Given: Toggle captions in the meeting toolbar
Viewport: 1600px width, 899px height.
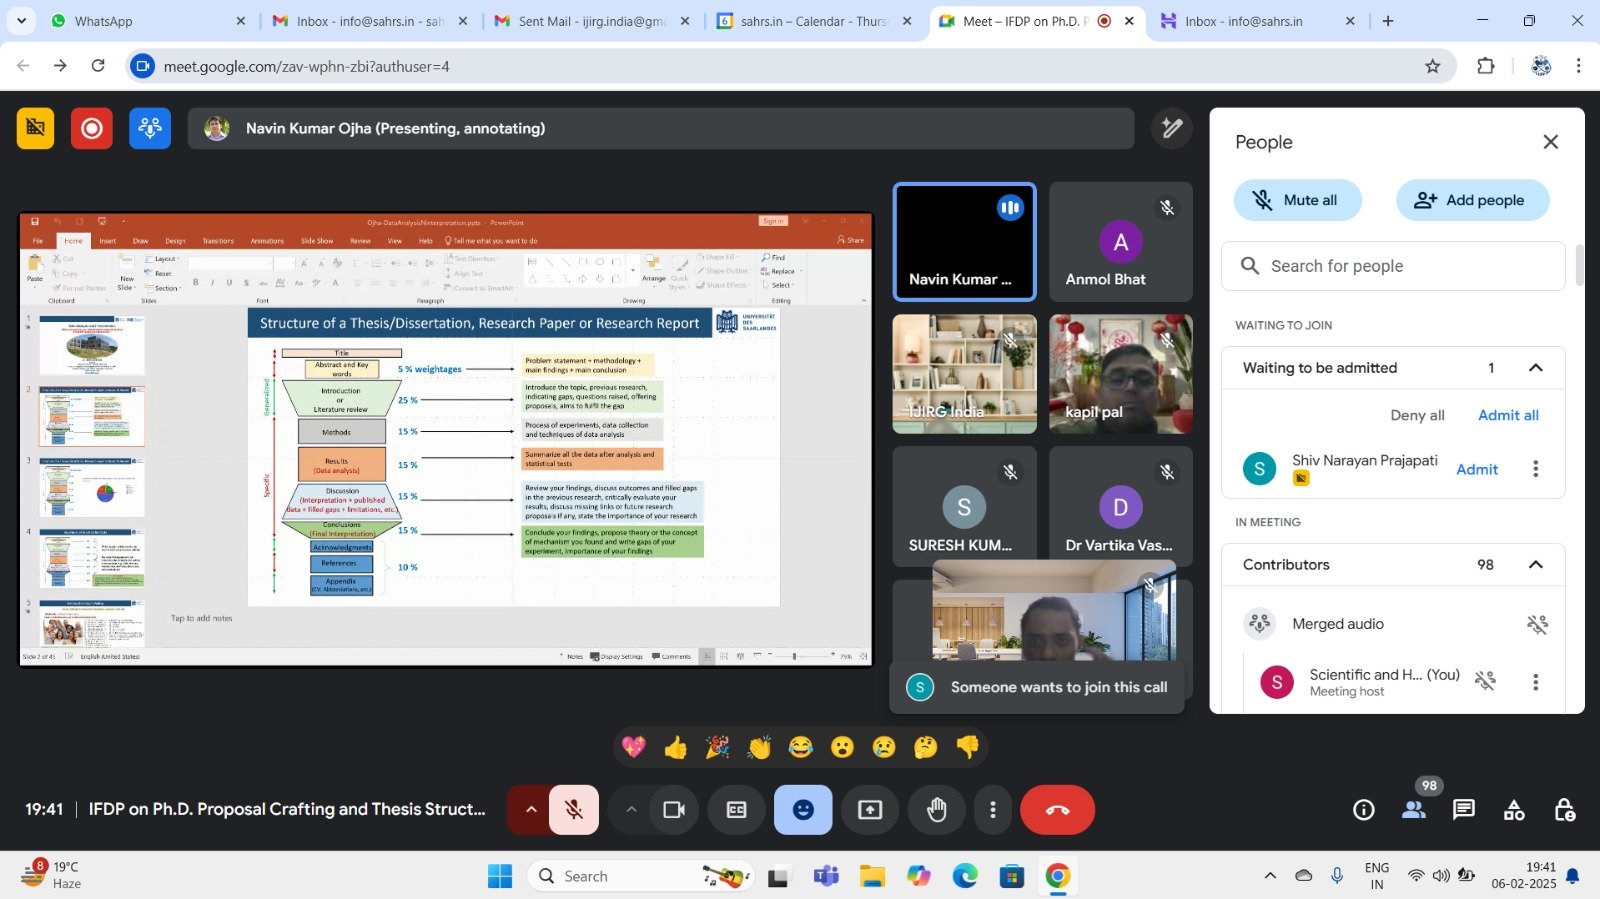Looking at the screenshot, I should click(x=736, y=810).
